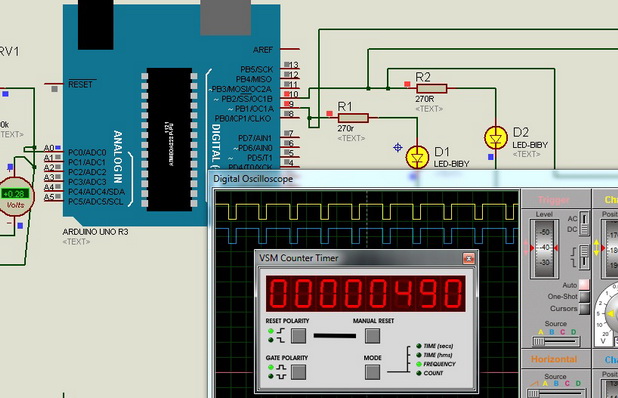
Task: Click the R1 270r resistor symbol
Action: 353,117
